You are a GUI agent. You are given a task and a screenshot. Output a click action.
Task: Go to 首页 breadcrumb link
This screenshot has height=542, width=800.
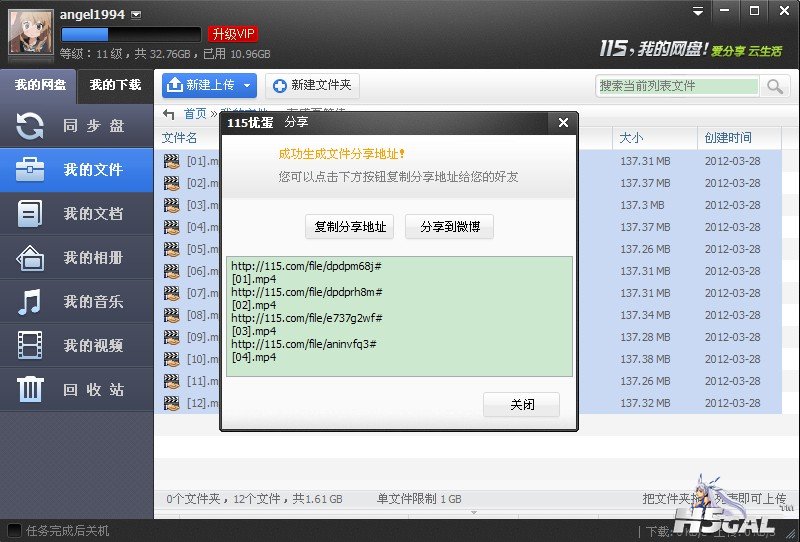pos(195,114)
